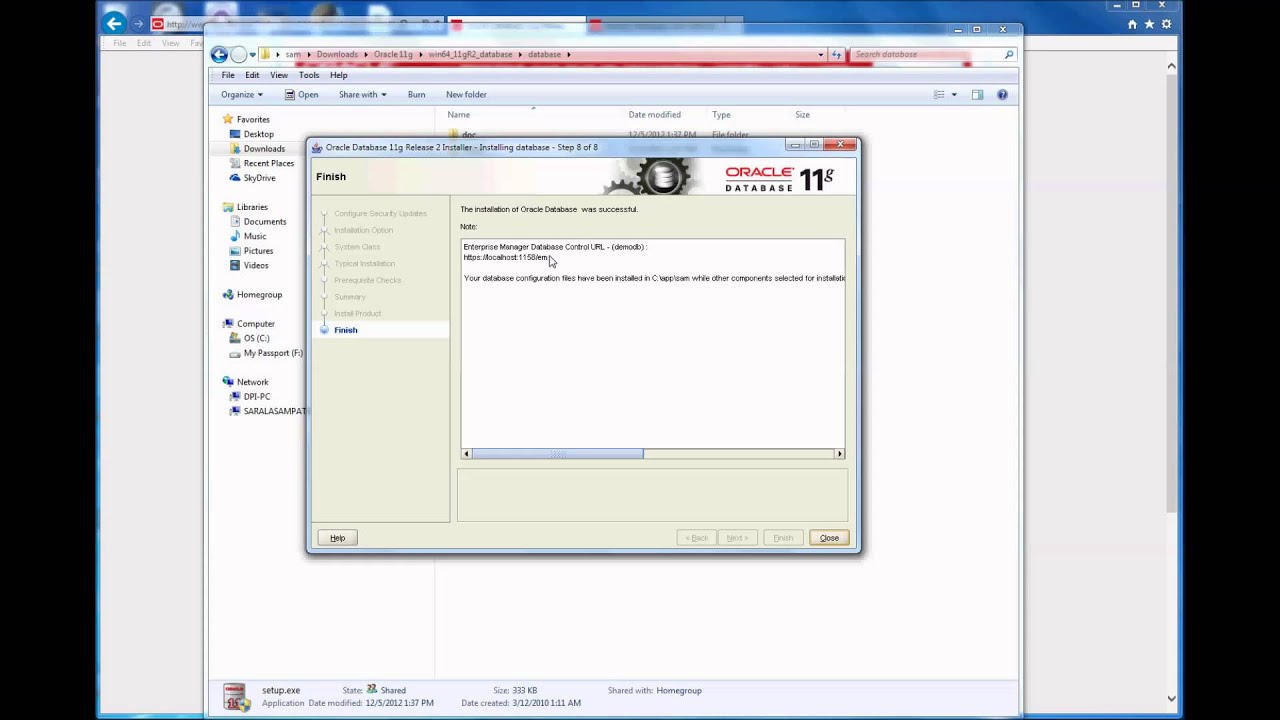Click the Open toolbar button in Explorer
1280x720 pixels.
(x=301, y=95)
